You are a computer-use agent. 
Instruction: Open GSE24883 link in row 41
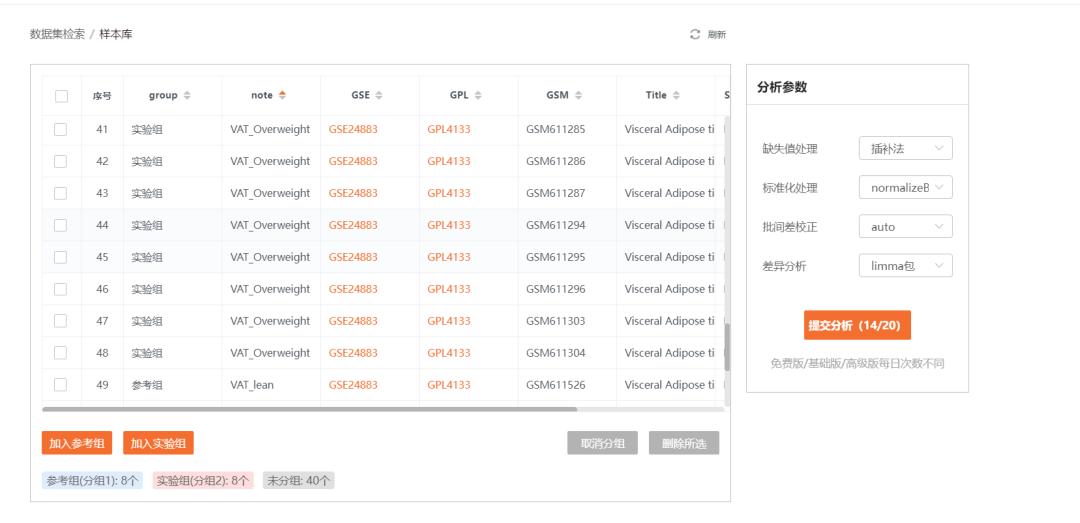click(353, 129)
